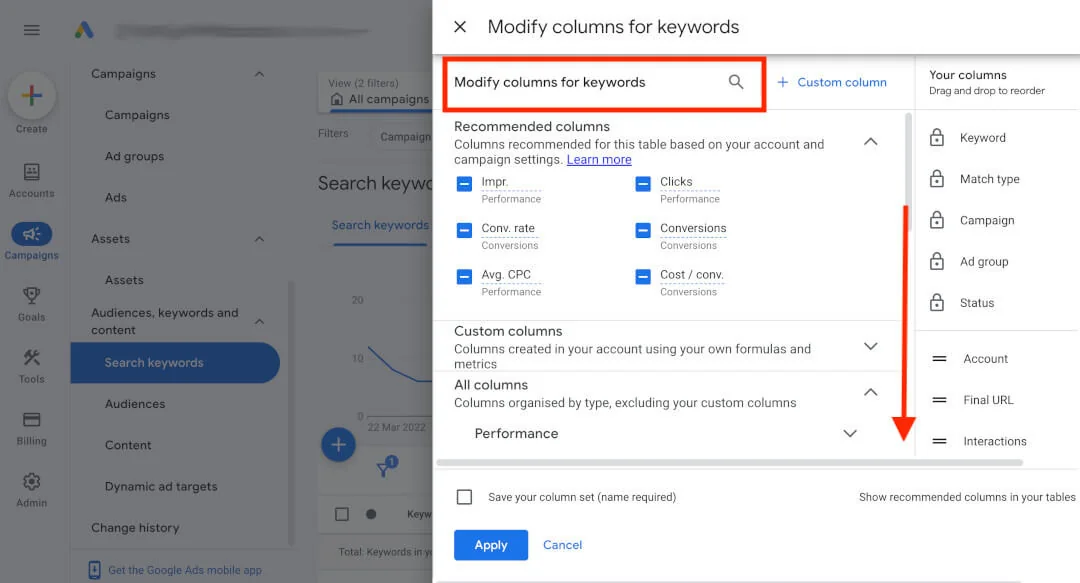Viewport: 1080px width, 583px height.
Task: Click the lock icon next to Match type
Action: (937, 178)
